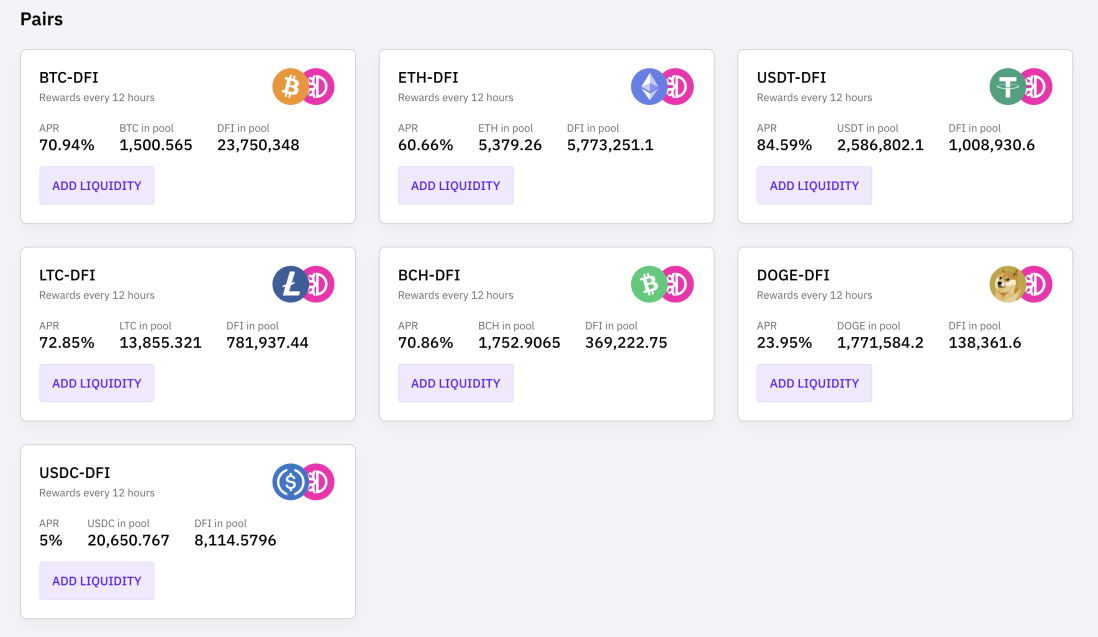Click the Pairs section heading
Viewport: 1098px width, 637px height.
[41, 19]
